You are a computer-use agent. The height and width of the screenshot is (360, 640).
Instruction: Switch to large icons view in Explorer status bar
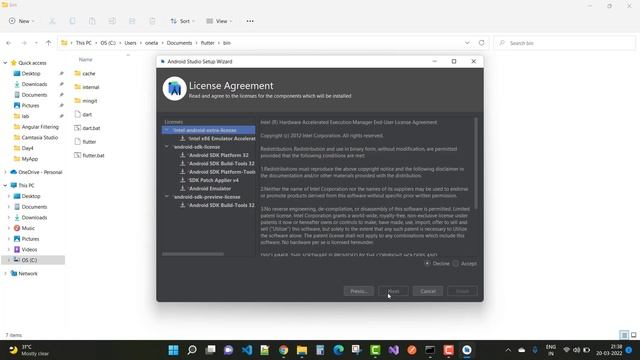point(633,335)
